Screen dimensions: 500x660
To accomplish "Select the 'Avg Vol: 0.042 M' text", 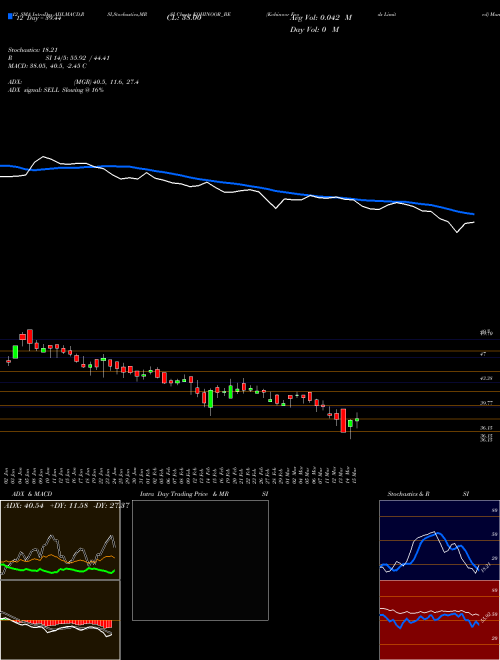I will pyautogui.click(x=321, y=18).
